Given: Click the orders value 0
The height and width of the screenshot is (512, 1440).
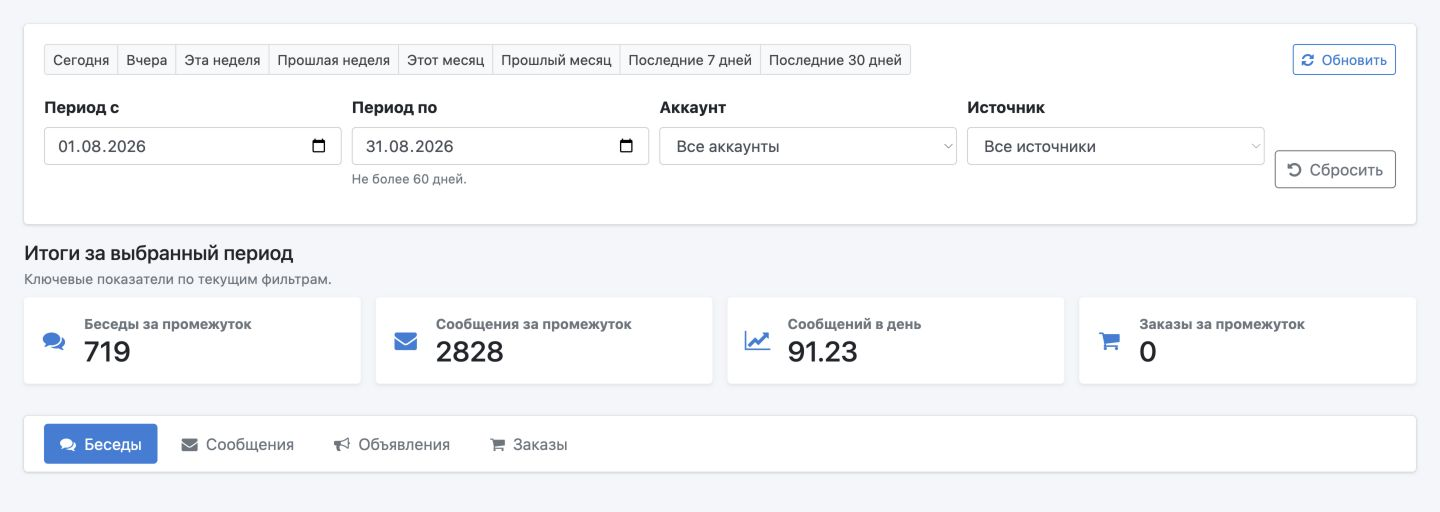Looking at the screenshot, I should (x=1148, y=352).
